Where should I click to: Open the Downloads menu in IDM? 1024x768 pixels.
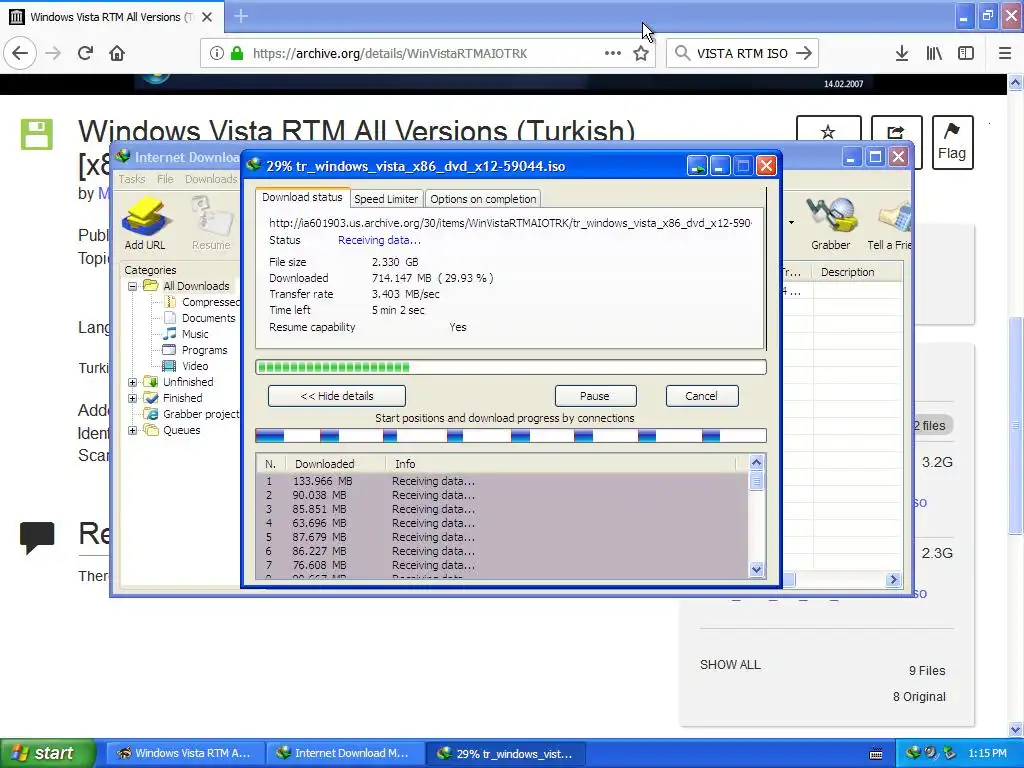[x=210, y=179]
